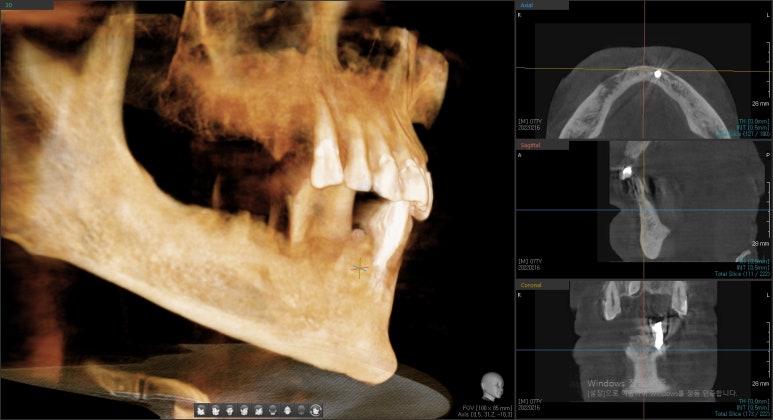Click the seventh head orientation icon
The width and height of the screenshot is (773, 420).
287,410
